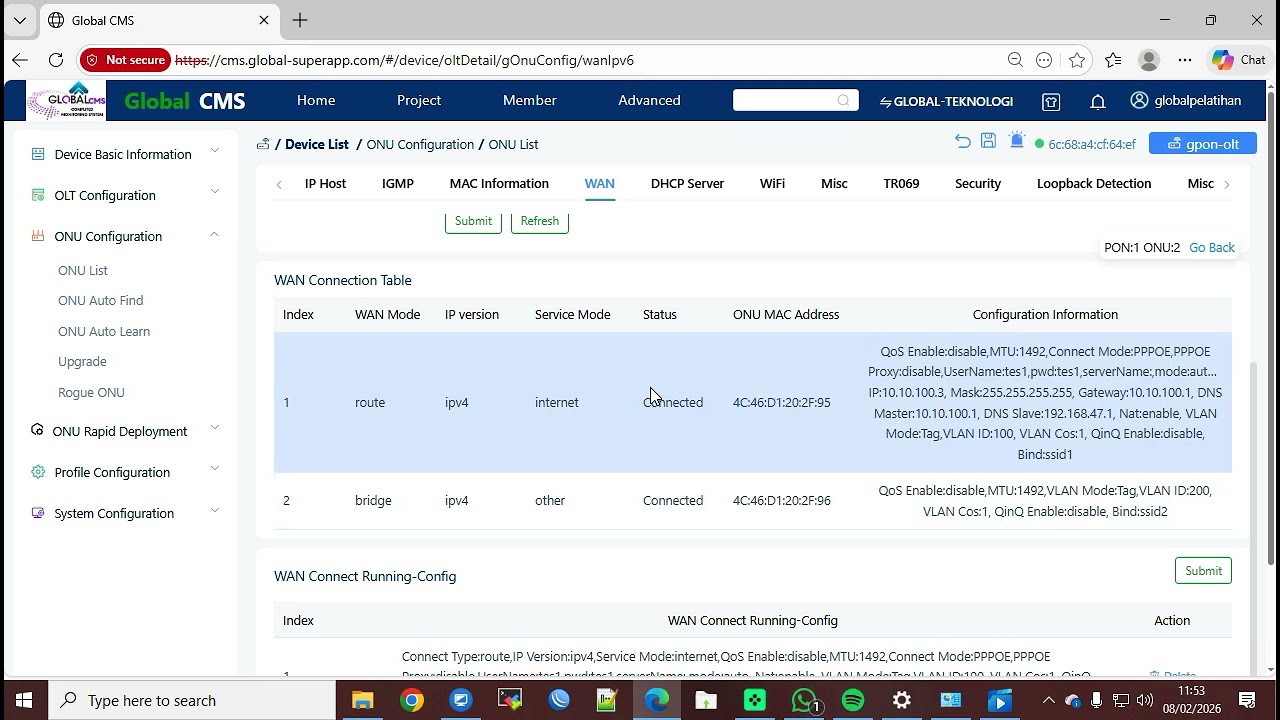The image size is (1280, 720).
Task: Click Submit in WAN Connect Running-Config
Action: [1203, 571]
